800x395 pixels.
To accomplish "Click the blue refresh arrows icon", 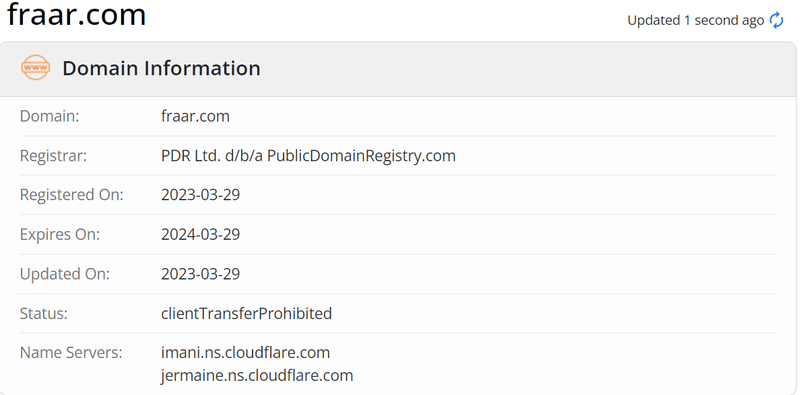I will [777, 20].
